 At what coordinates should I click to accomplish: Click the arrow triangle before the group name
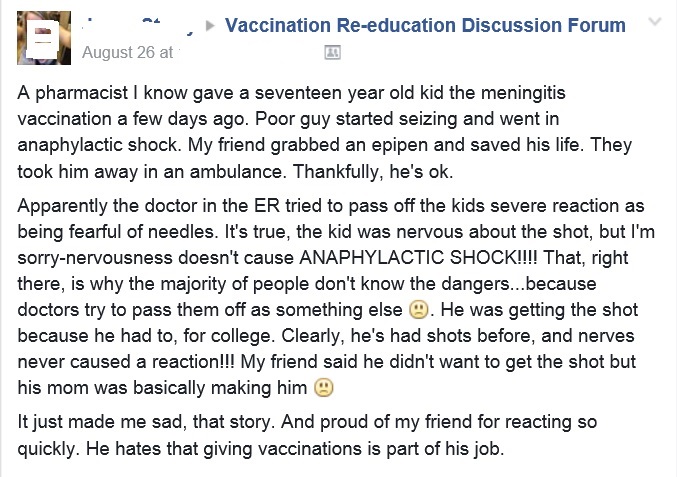[210, 26]
